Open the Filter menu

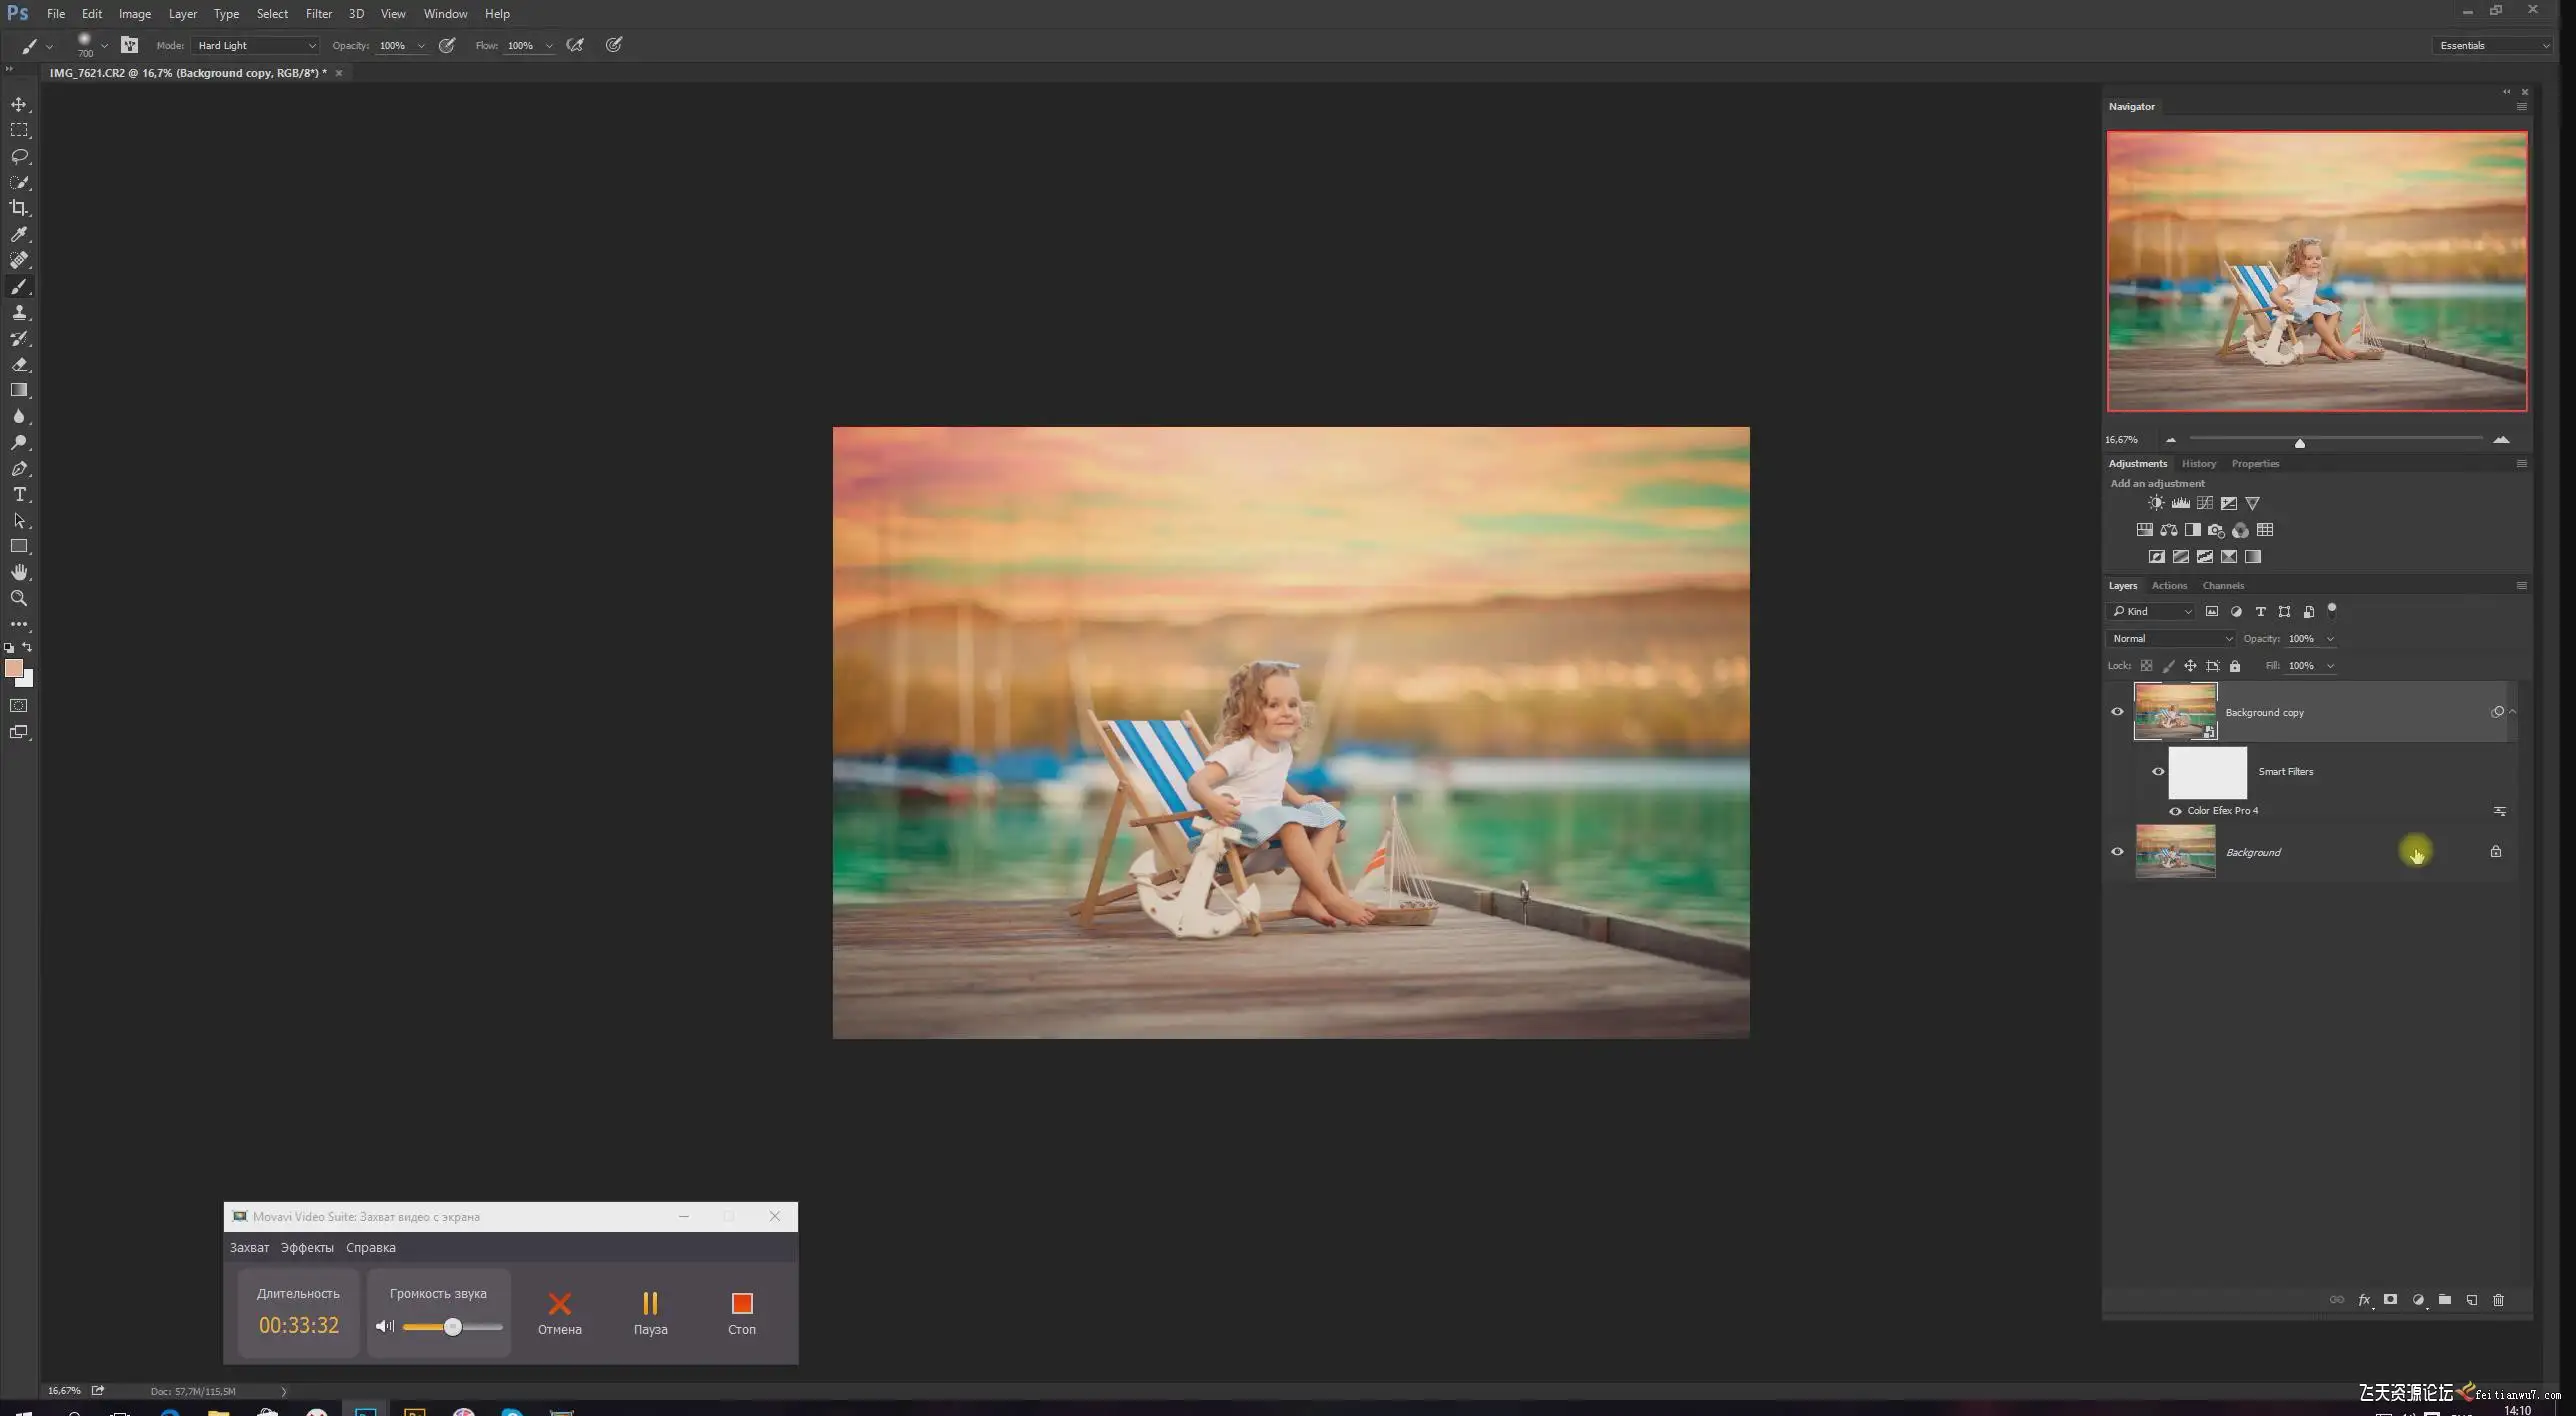click(318, 14)
